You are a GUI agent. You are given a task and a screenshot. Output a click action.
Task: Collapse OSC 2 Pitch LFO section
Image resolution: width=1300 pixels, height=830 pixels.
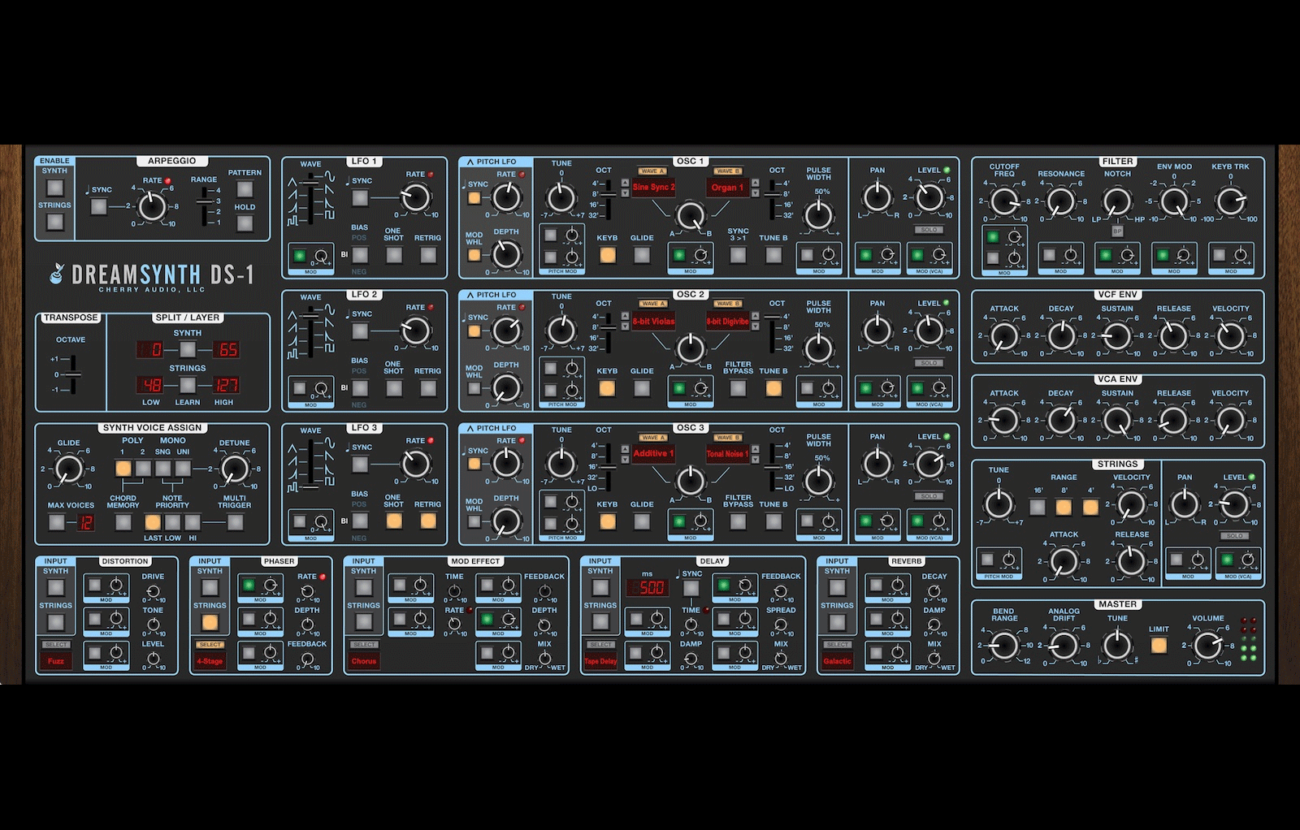(470, 295)
